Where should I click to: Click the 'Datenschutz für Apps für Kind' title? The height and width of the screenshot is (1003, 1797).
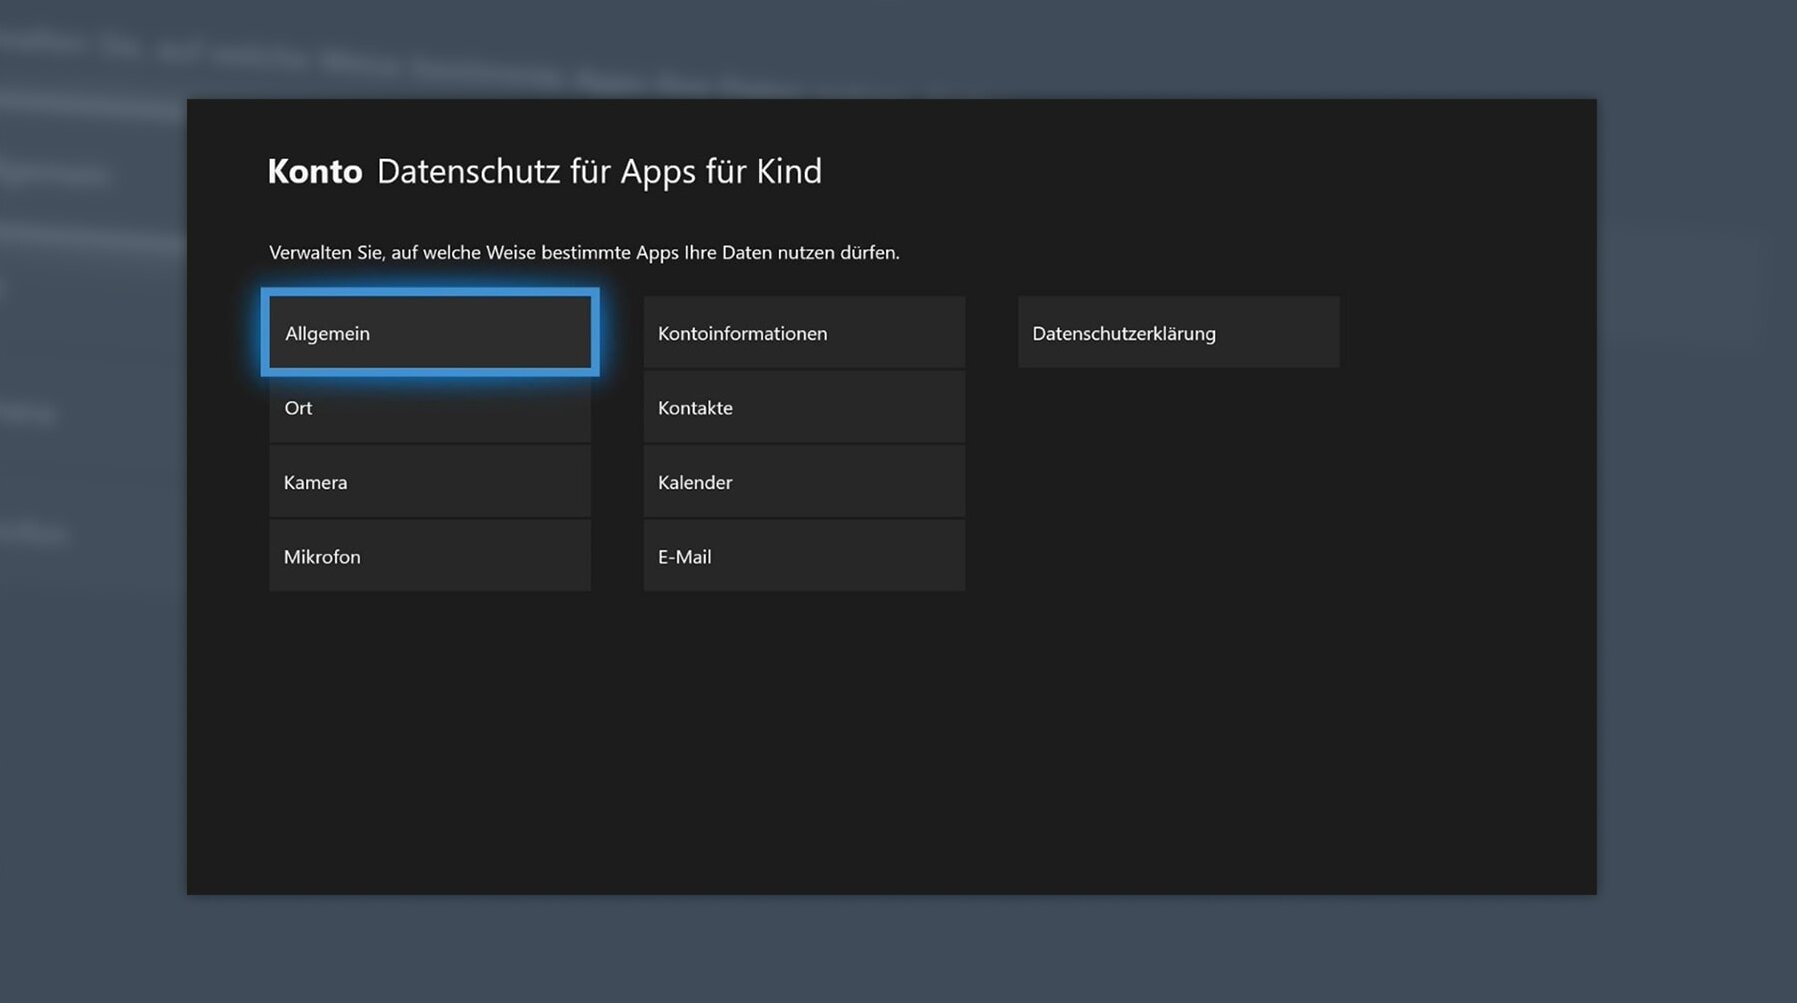pos(598,171)
